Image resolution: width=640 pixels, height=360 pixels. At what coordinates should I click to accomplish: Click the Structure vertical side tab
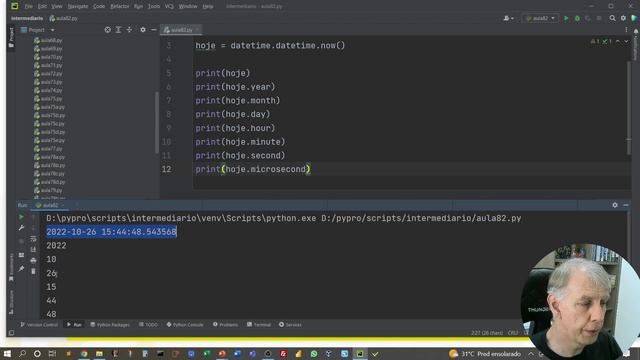(x=11, y=302)
